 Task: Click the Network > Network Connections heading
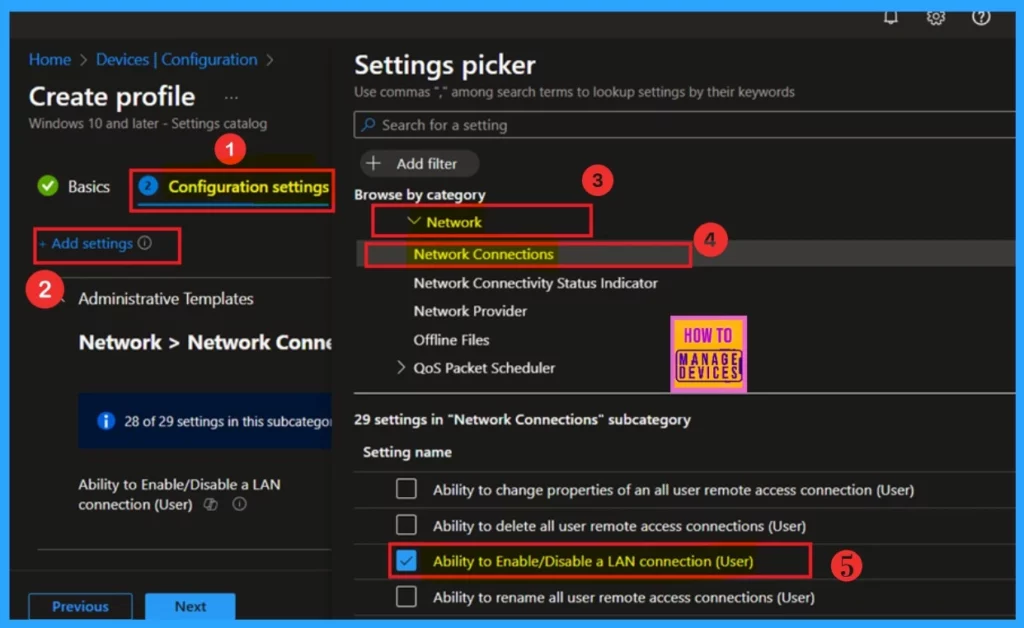(205, 342)
